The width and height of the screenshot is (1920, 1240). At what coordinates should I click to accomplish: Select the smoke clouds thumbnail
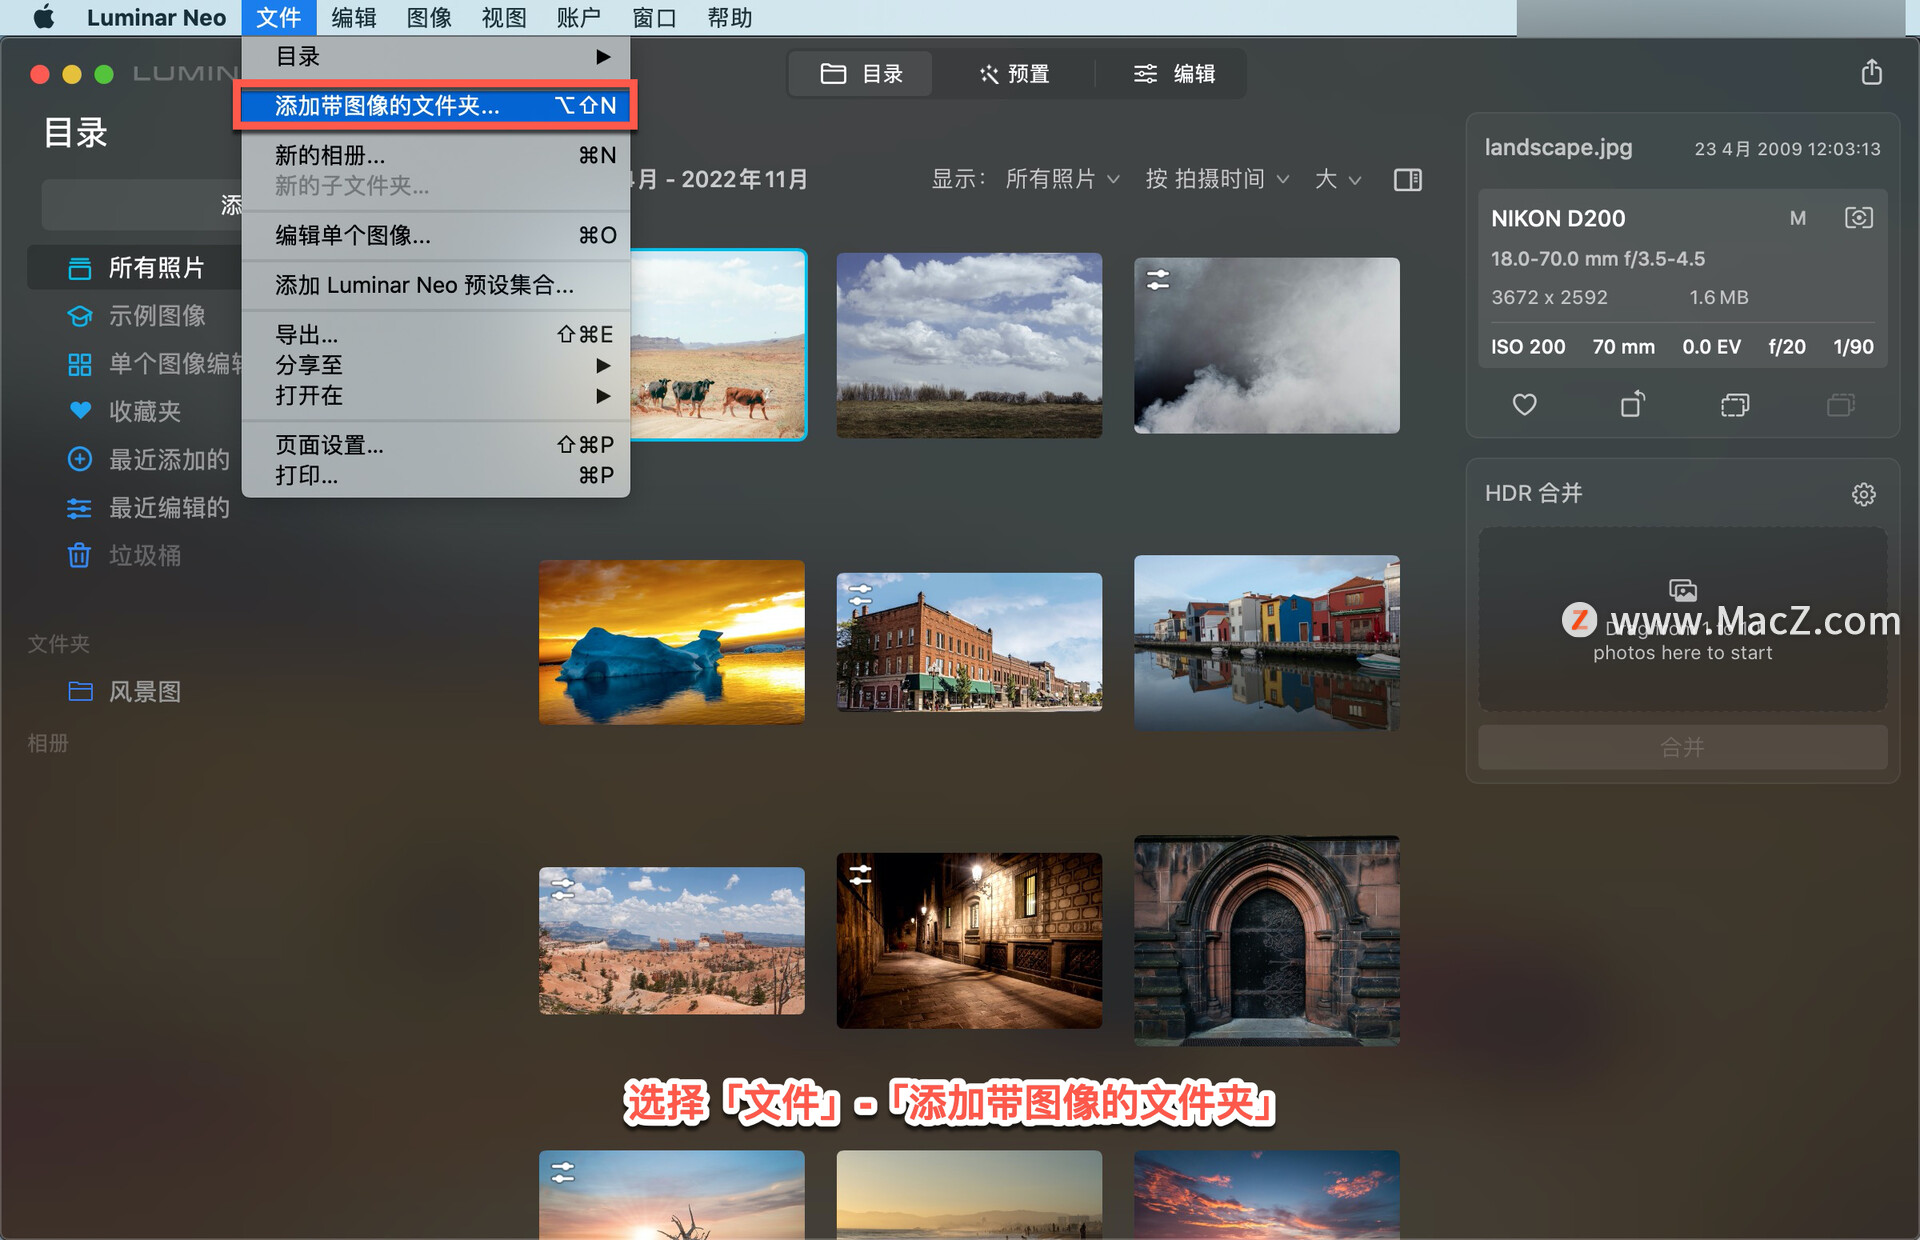[1267, 345]
